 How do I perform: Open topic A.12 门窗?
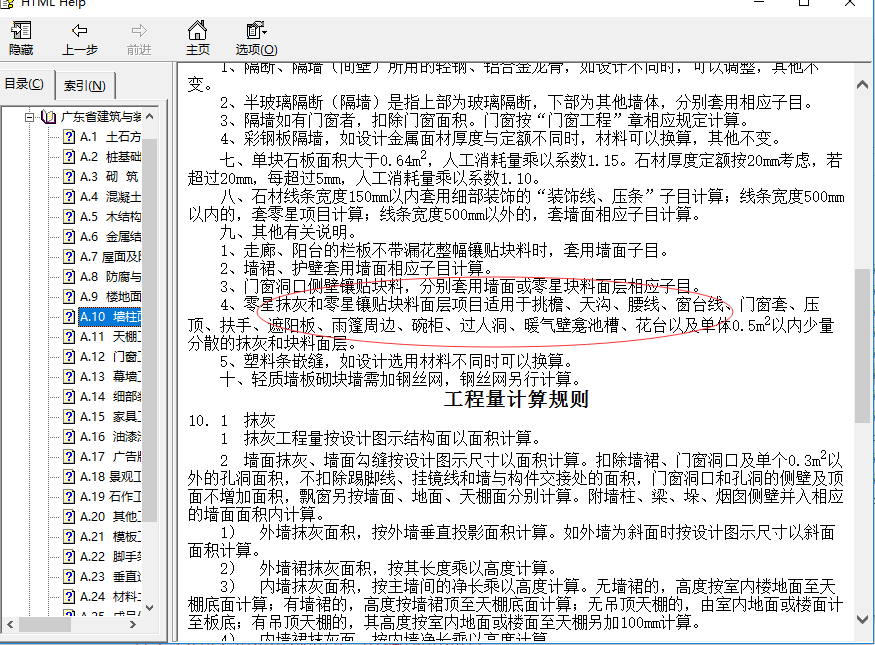tap(110, 357)
